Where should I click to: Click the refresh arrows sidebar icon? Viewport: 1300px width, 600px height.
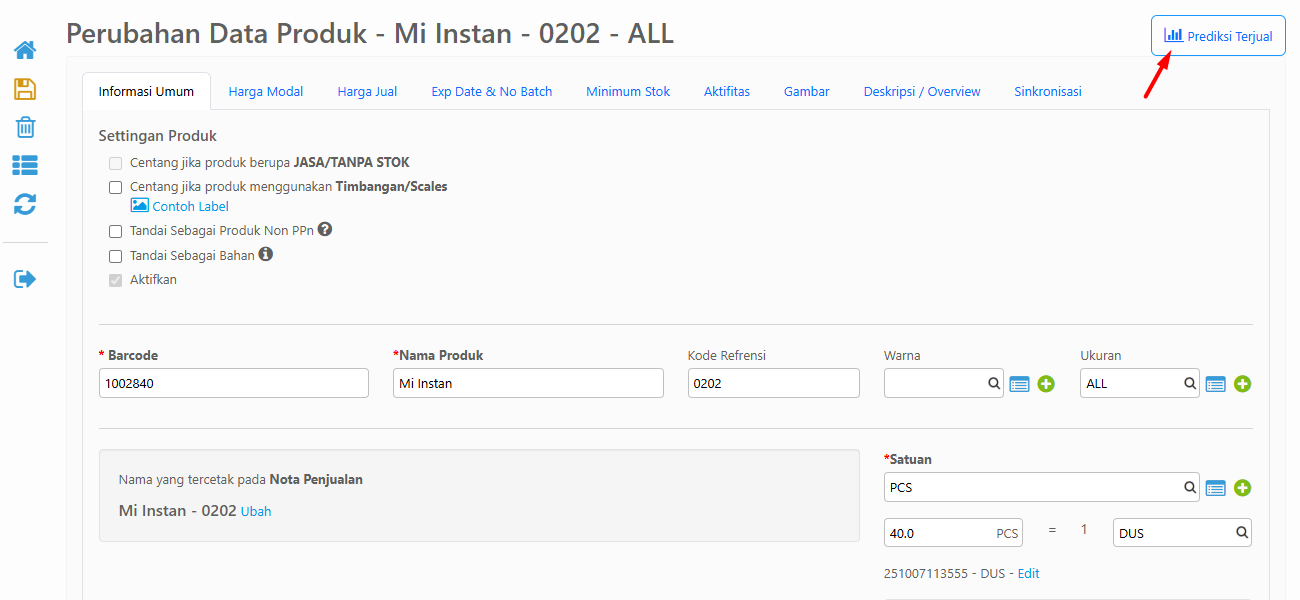25,204
